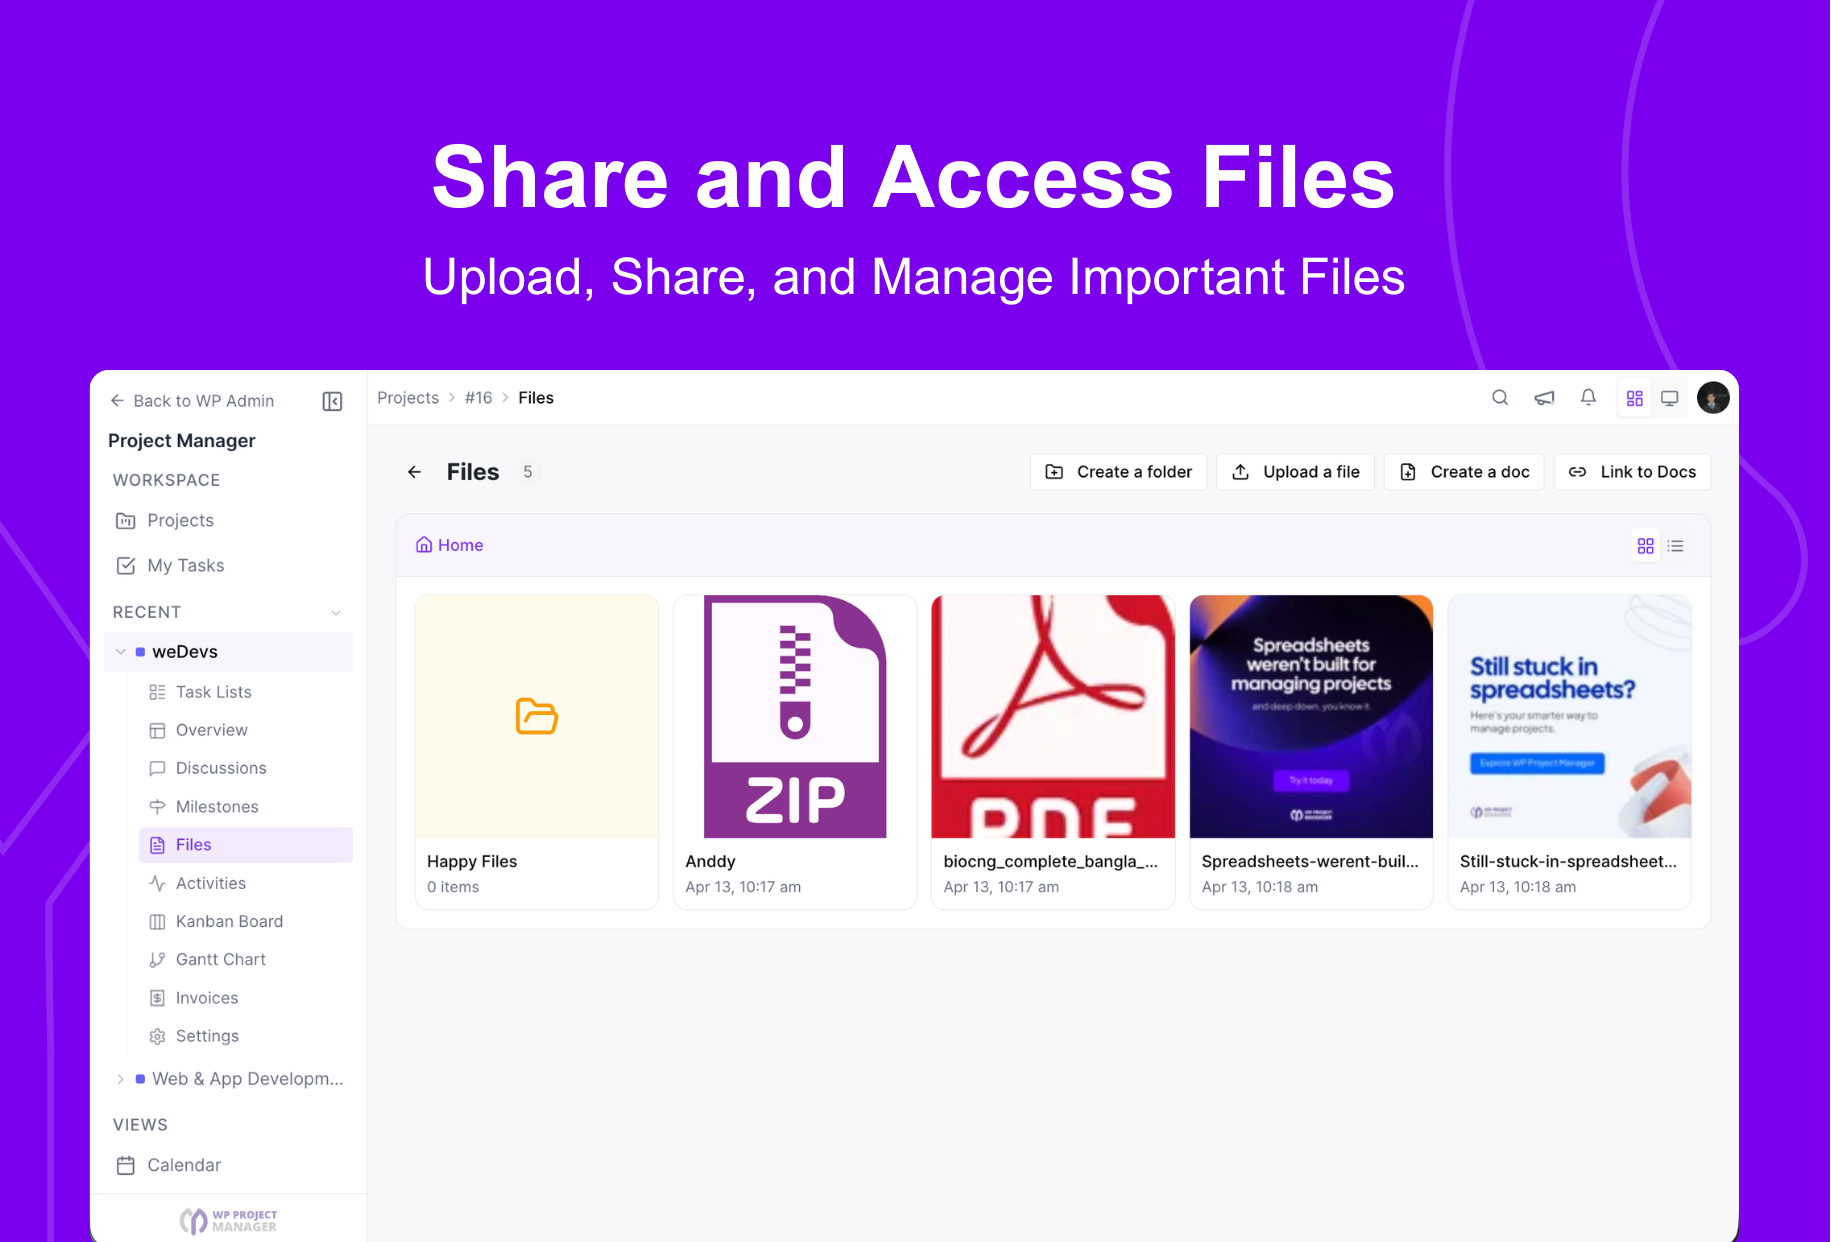Open the Anddy ZIP file thumbnail

click(795, 717)
